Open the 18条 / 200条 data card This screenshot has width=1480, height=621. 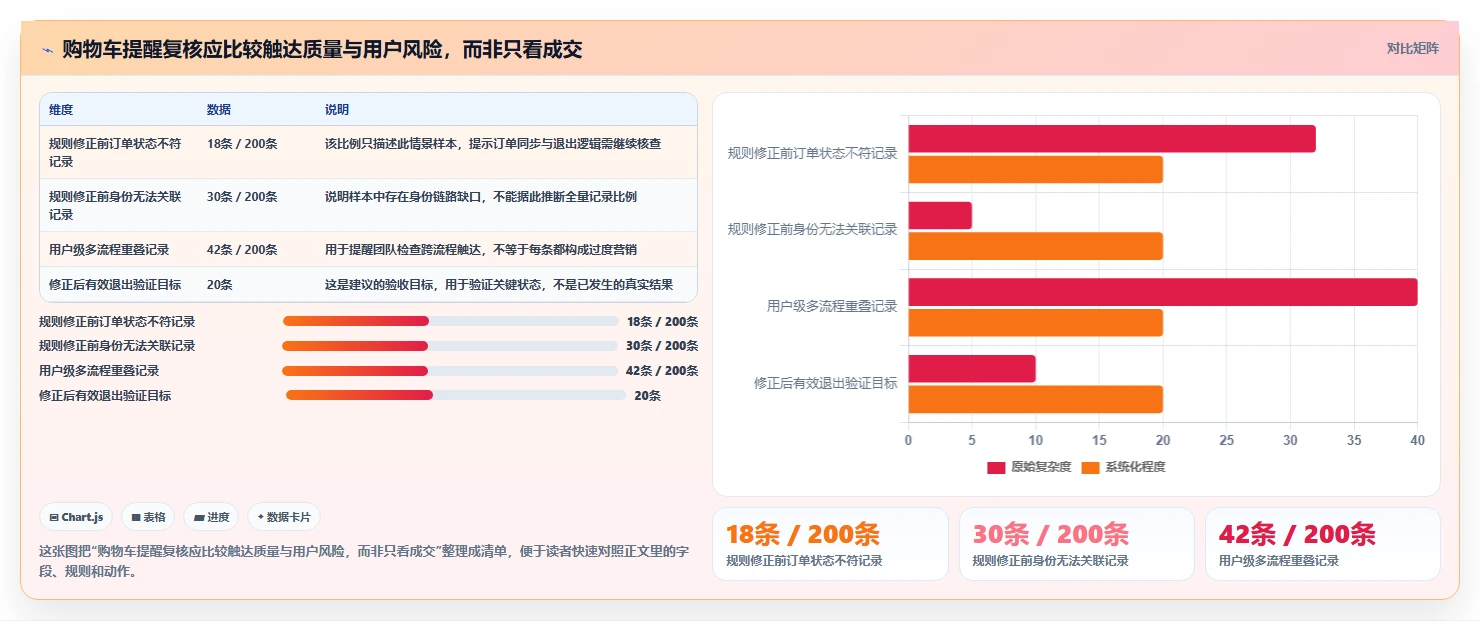pyautogui.click(x=830, y=544)
